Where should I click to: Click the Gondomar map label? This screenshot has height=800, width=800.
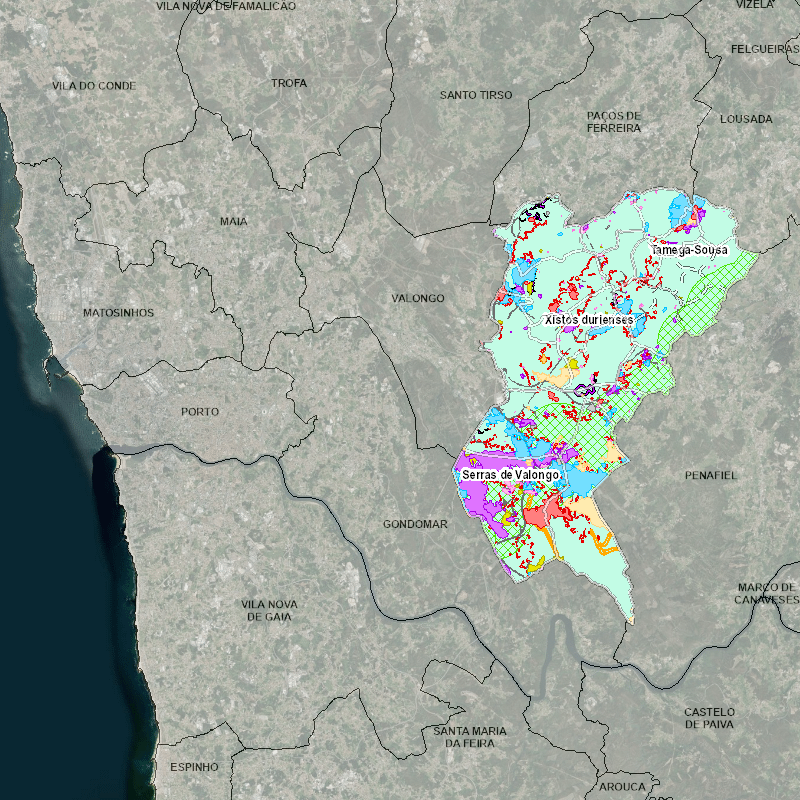click(x=414, y=524)
